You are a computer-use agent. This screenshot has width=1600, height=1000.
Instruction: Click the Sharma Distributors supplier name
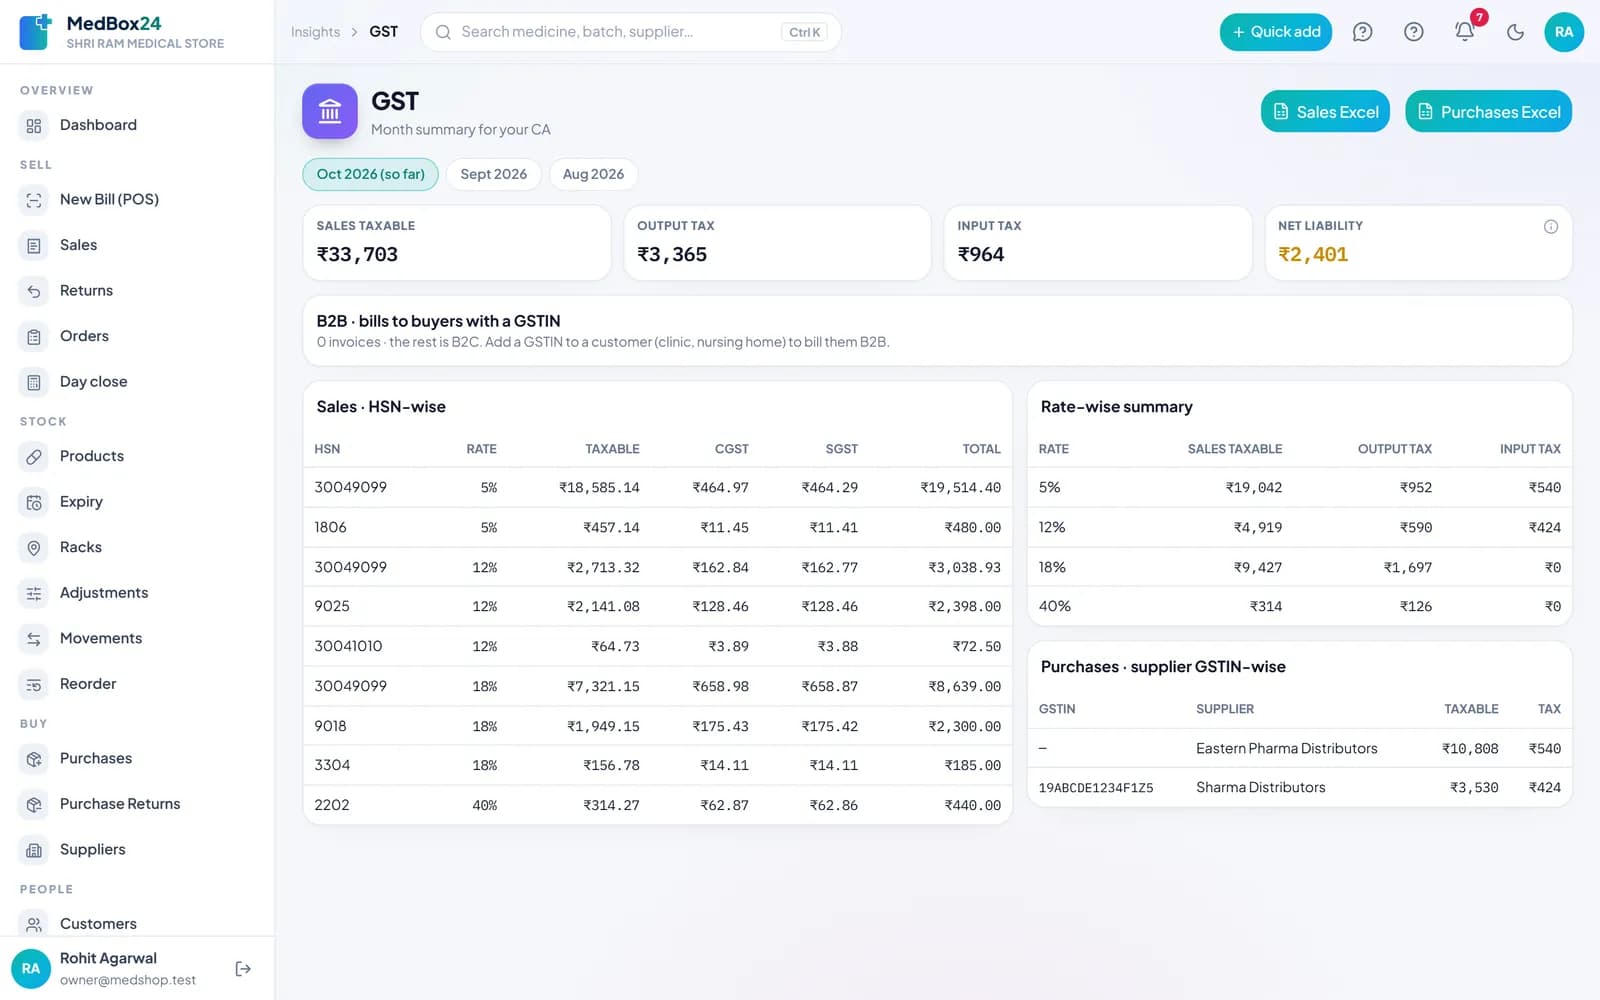coord(1260,788)
